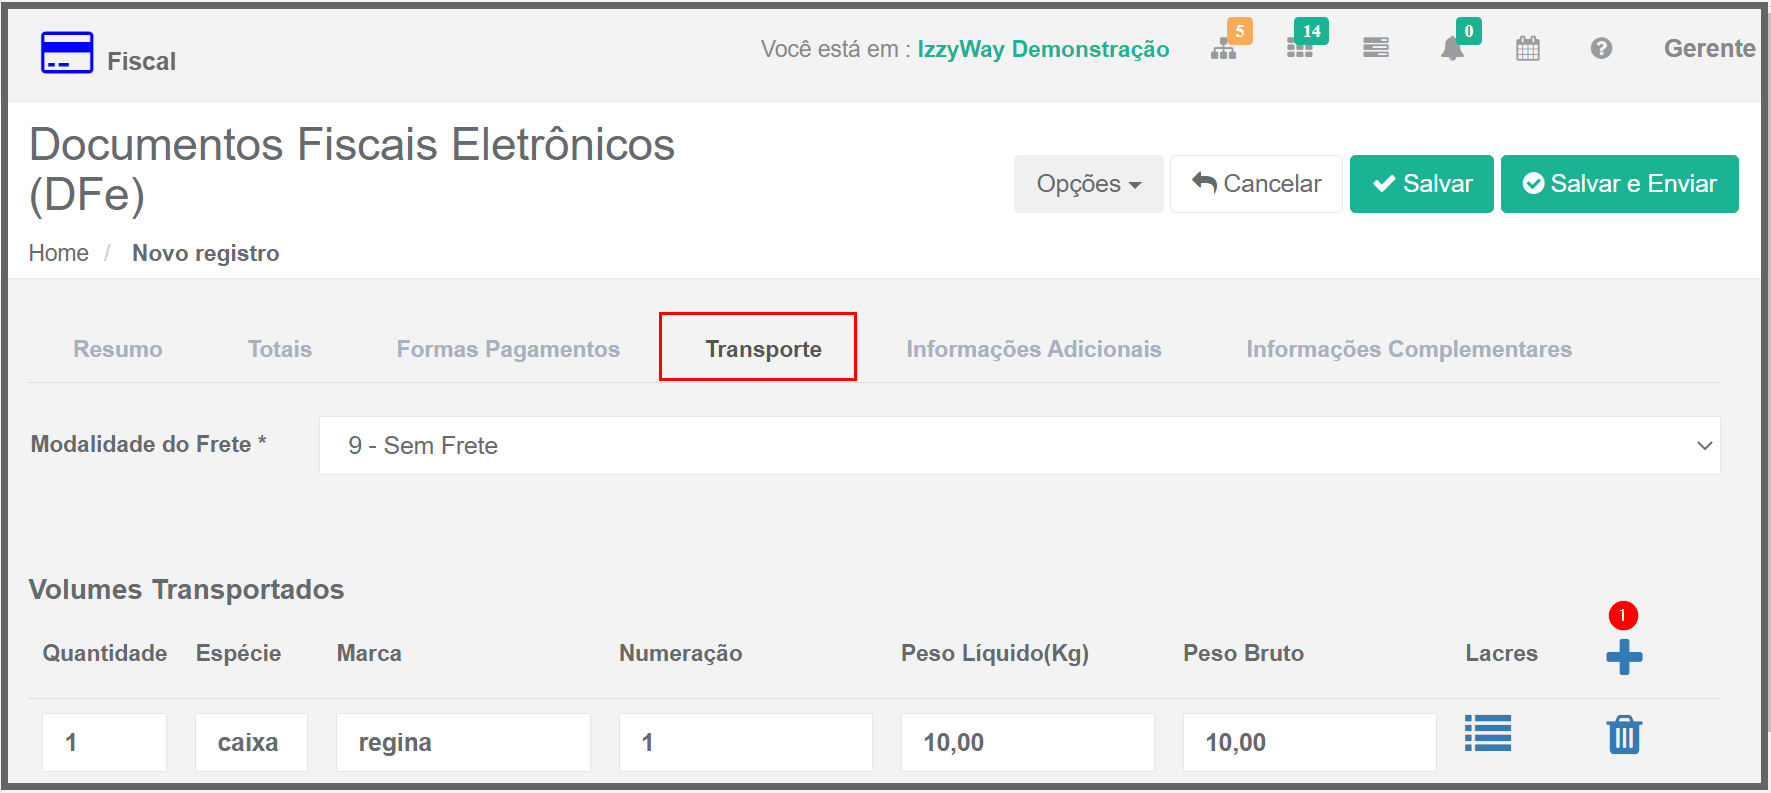Viewport: 1771px width, 793px height.
Task: Click the Marca input field containing regina
Action: click(x=463, y=742)
